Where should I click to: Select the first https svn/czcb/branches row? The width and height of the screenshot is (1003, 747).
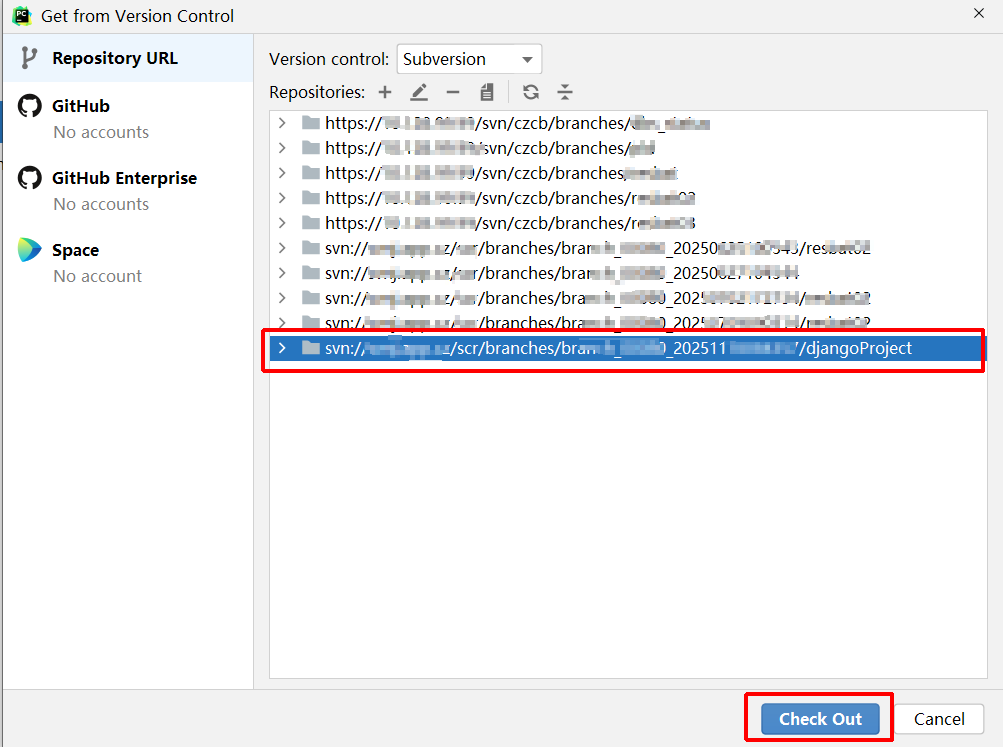click(628, 123)
